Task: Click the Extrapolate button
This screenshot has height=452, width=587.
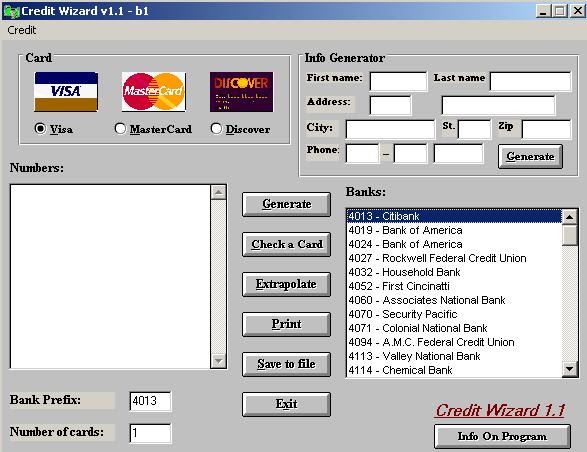Action: pos(286,285)
